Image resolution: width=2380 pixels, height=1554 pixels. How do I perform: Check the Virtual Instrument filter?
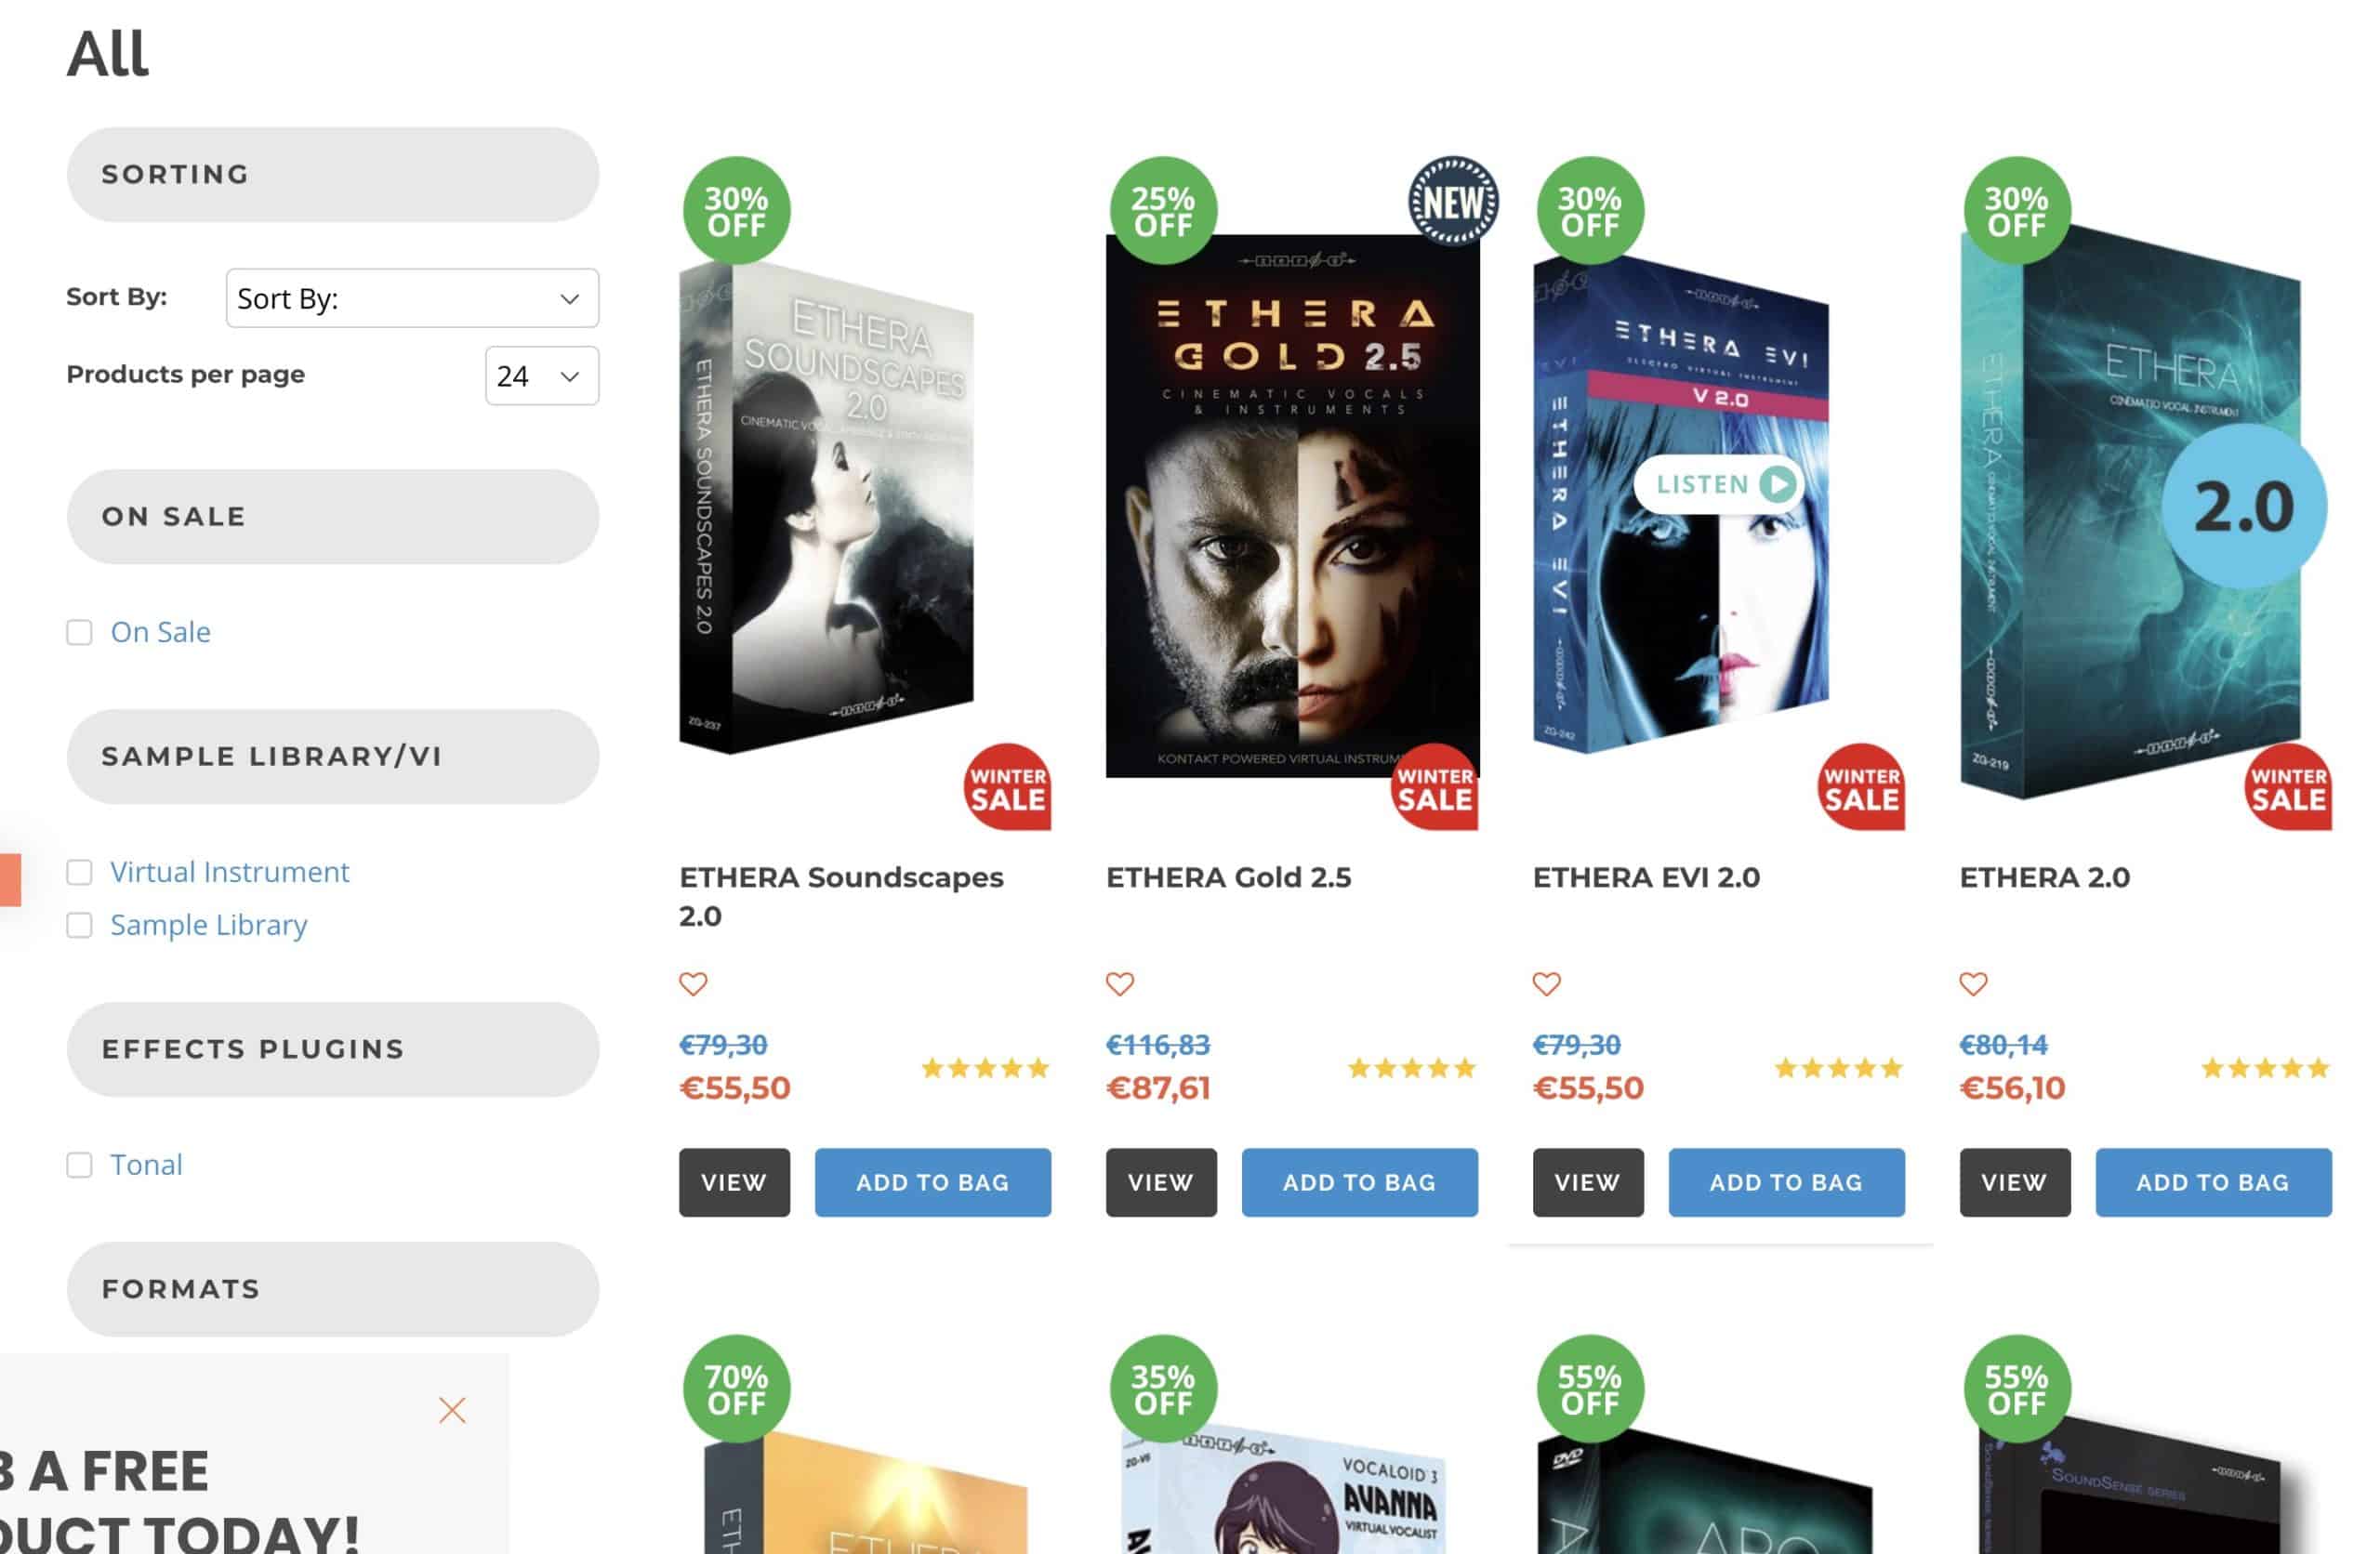[x=79, y=872]
